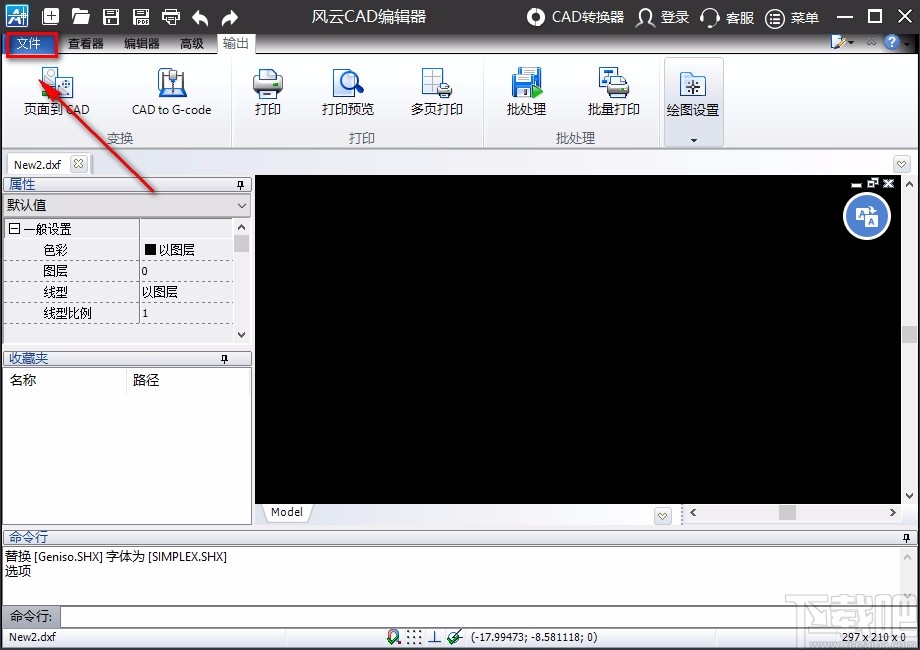This screenshot has width=920, height=650.
Task: Click the blue translate floating button
Action: (867, 216)
